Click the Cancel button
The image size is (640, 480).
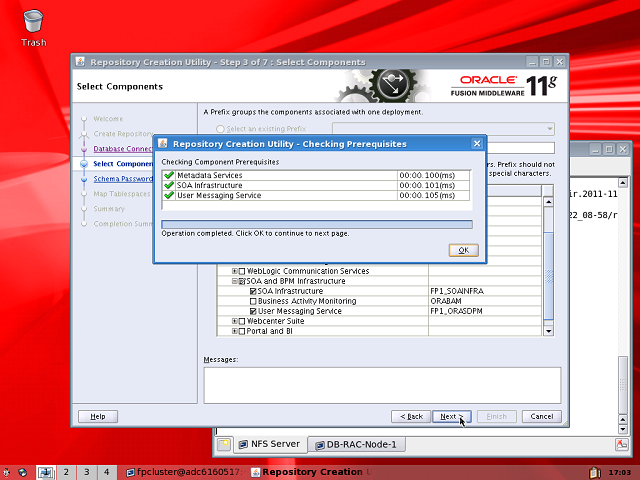(x=542, y=417)
